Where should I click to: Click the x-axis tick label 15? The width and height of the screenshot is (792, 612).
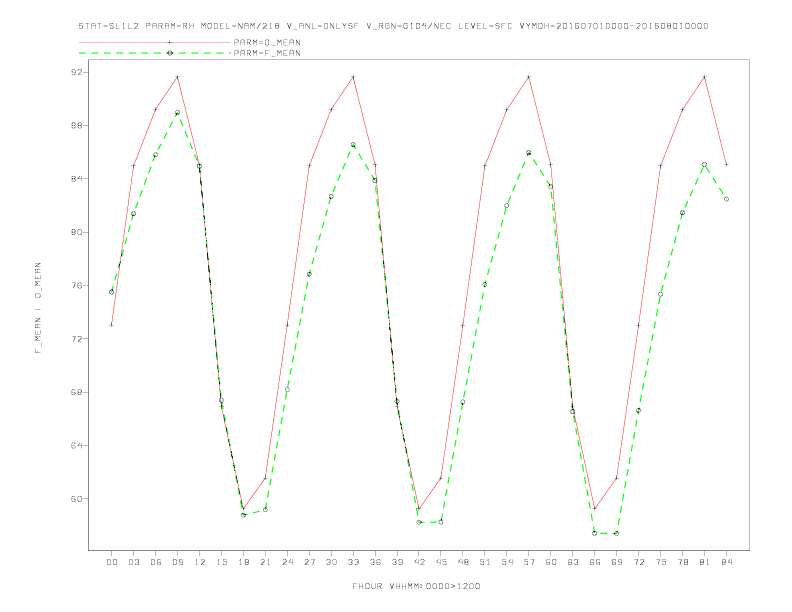click(221, 562)
